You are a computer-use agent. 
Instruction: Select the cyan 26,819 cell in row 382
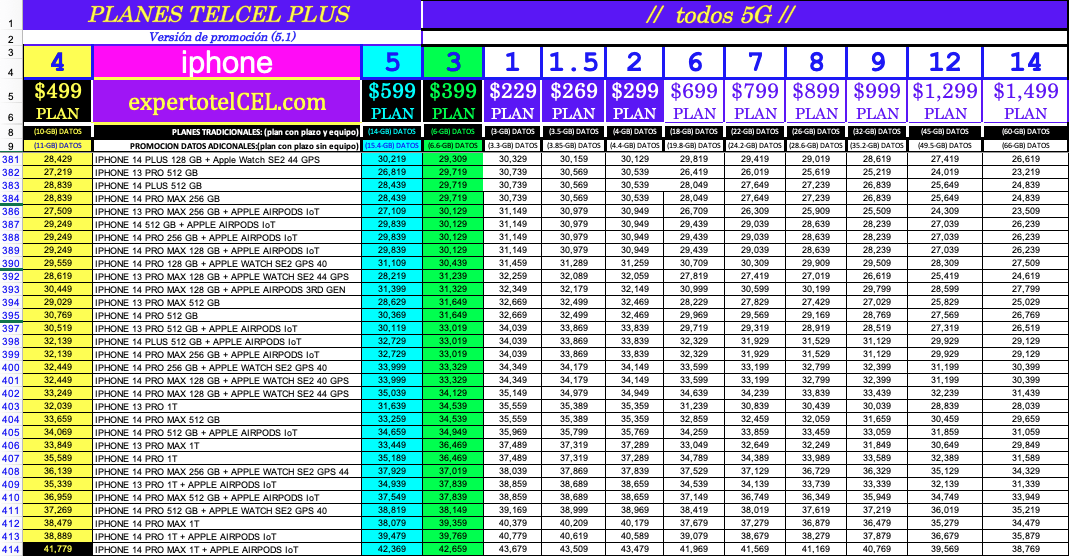click(392, 172)
